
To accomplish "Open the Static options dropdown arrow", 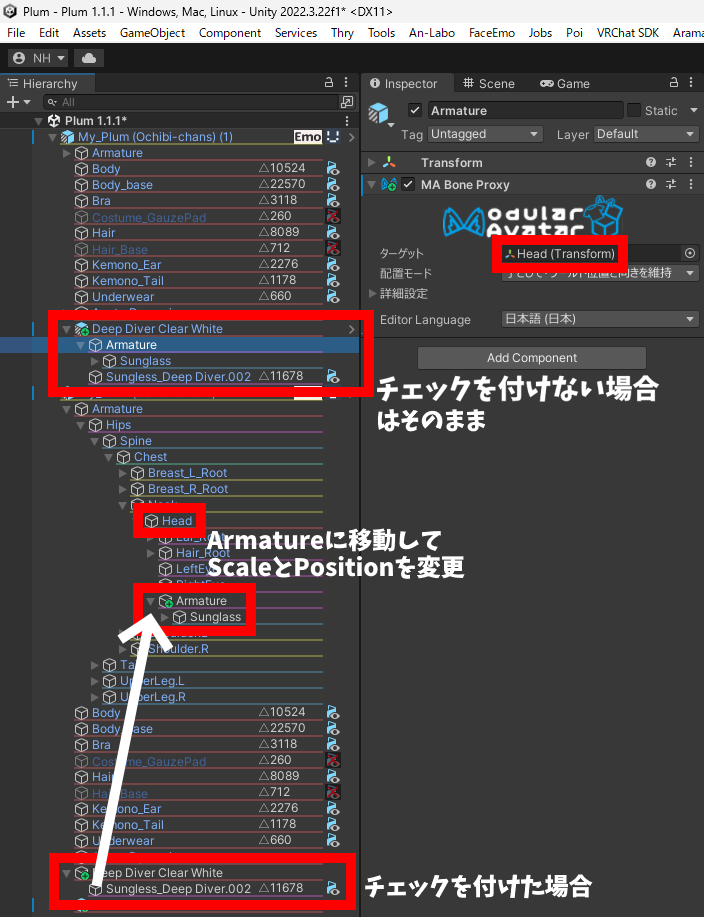I will (693, 110).
